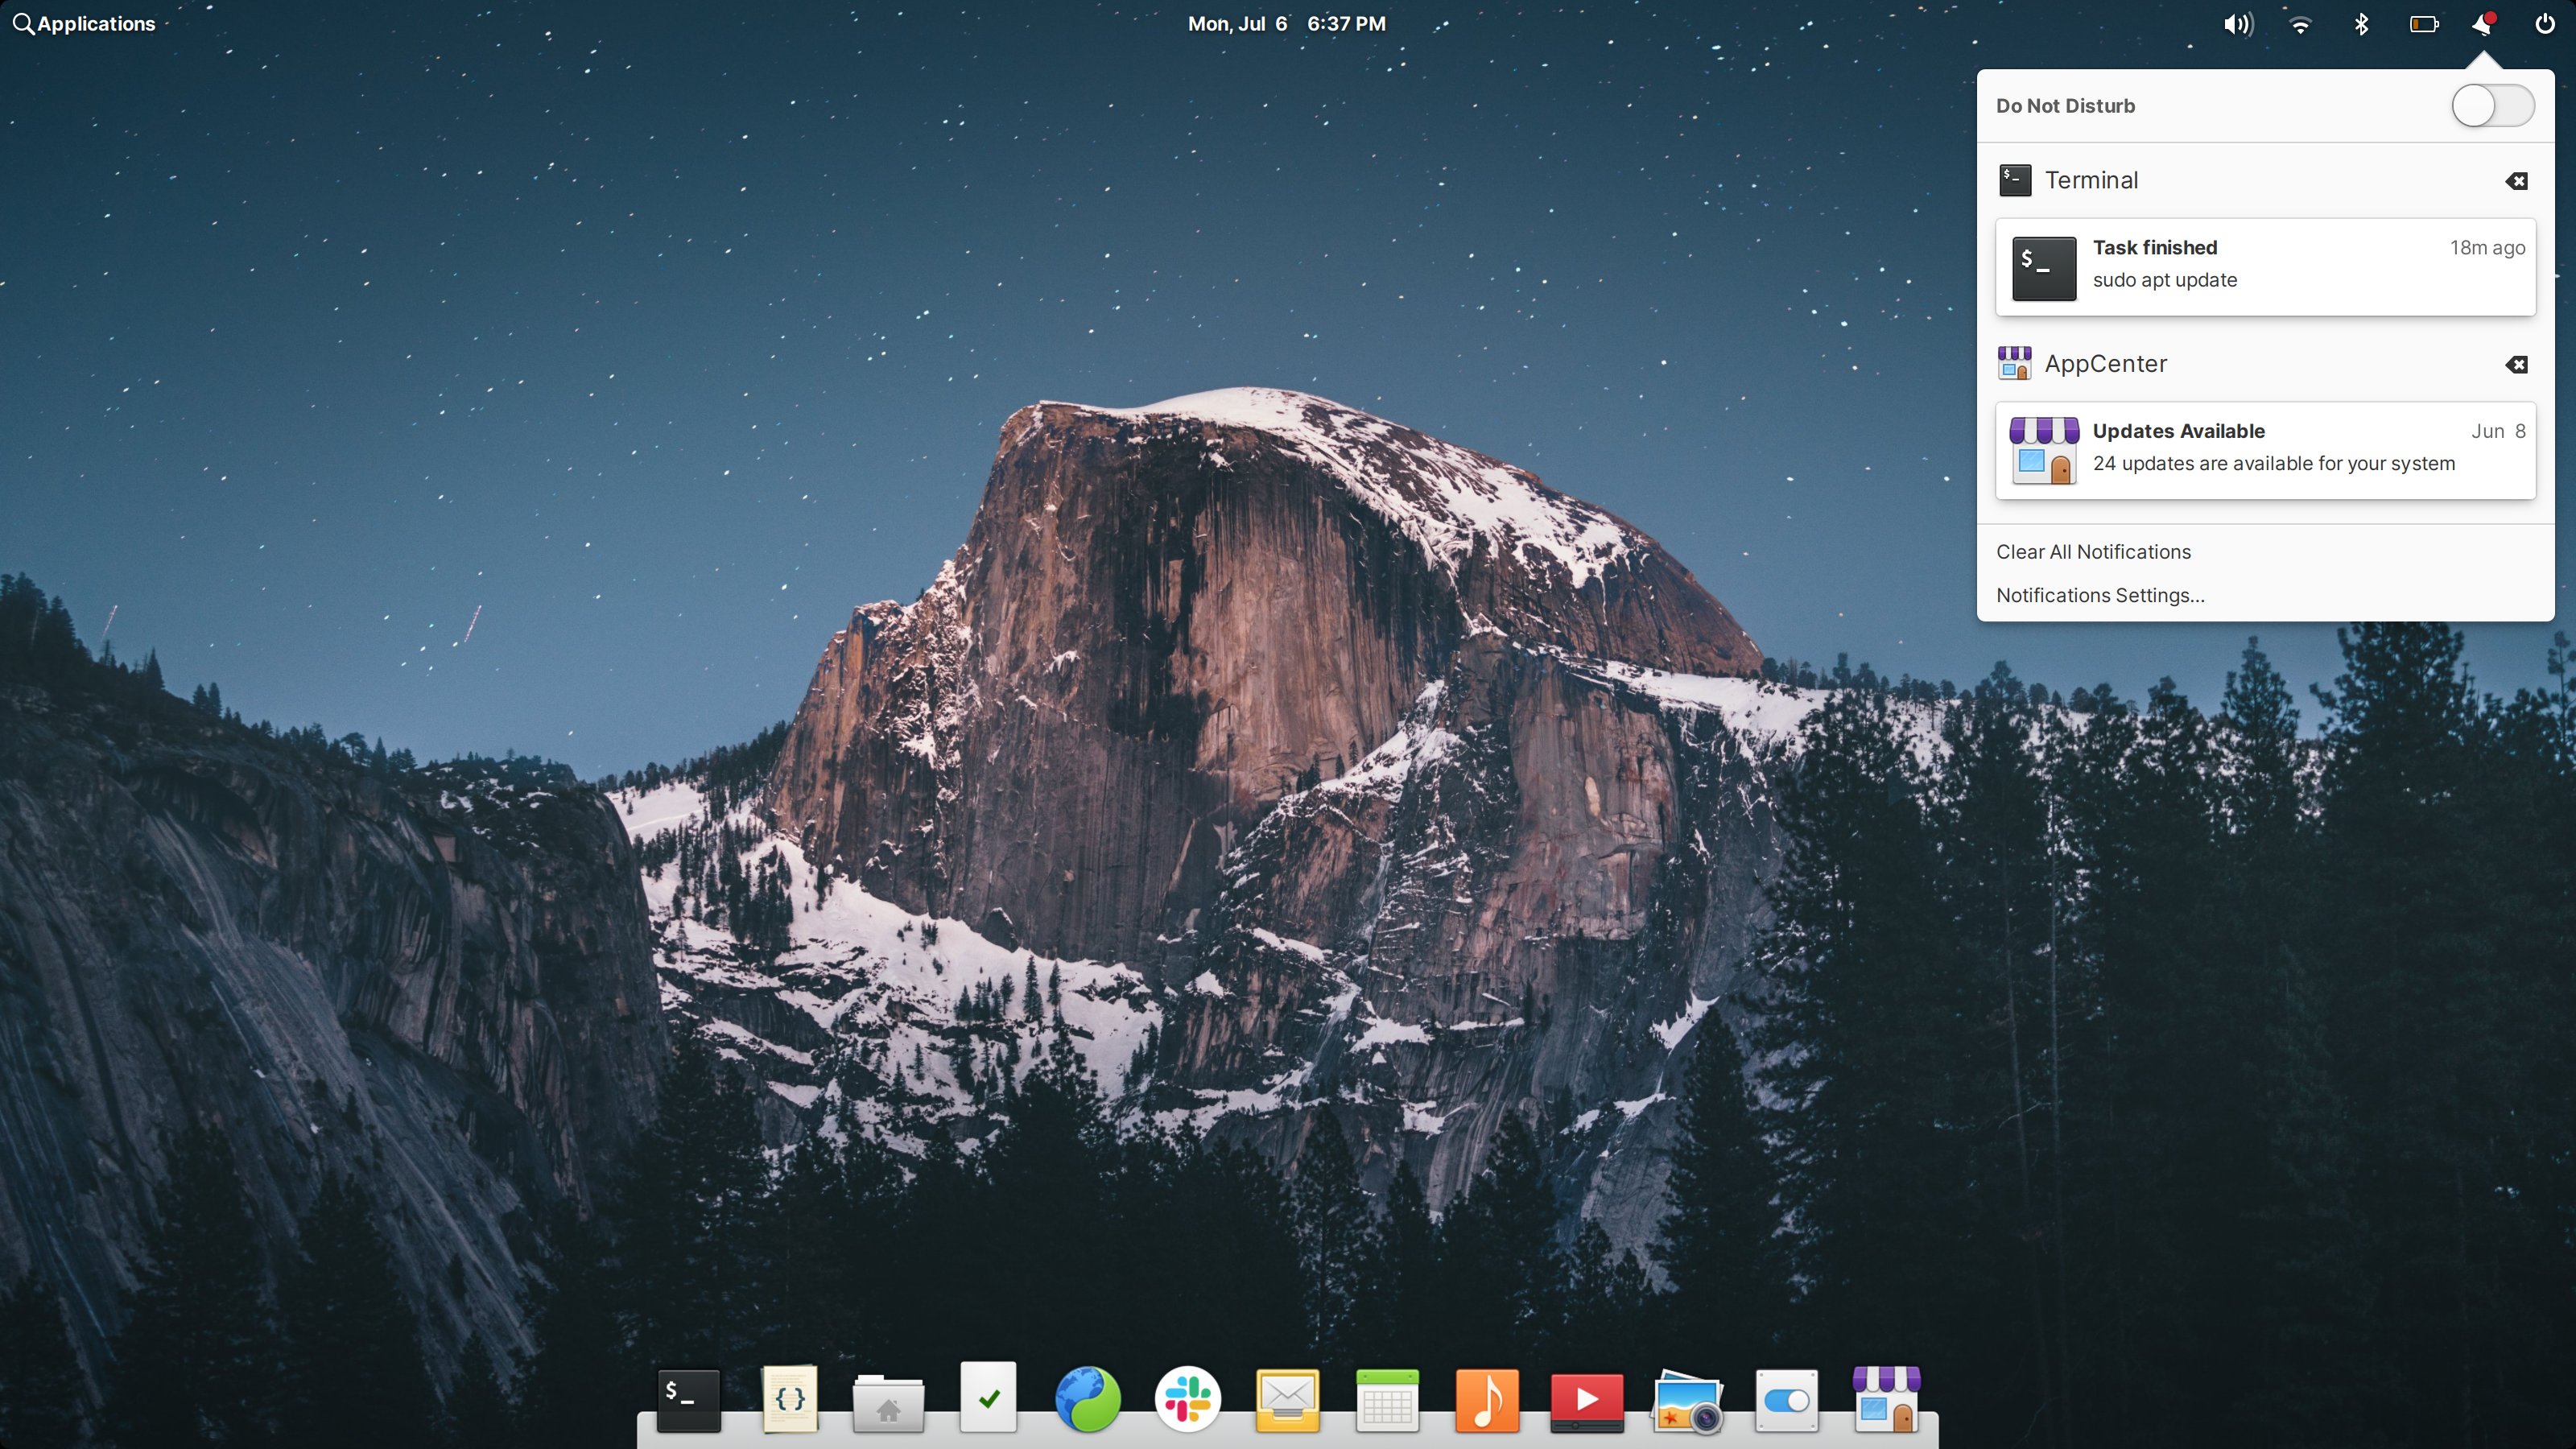Open the Wi-Fi network indicator
The width and height of the screenshot is (2576, 1449).
(2300, 24)
